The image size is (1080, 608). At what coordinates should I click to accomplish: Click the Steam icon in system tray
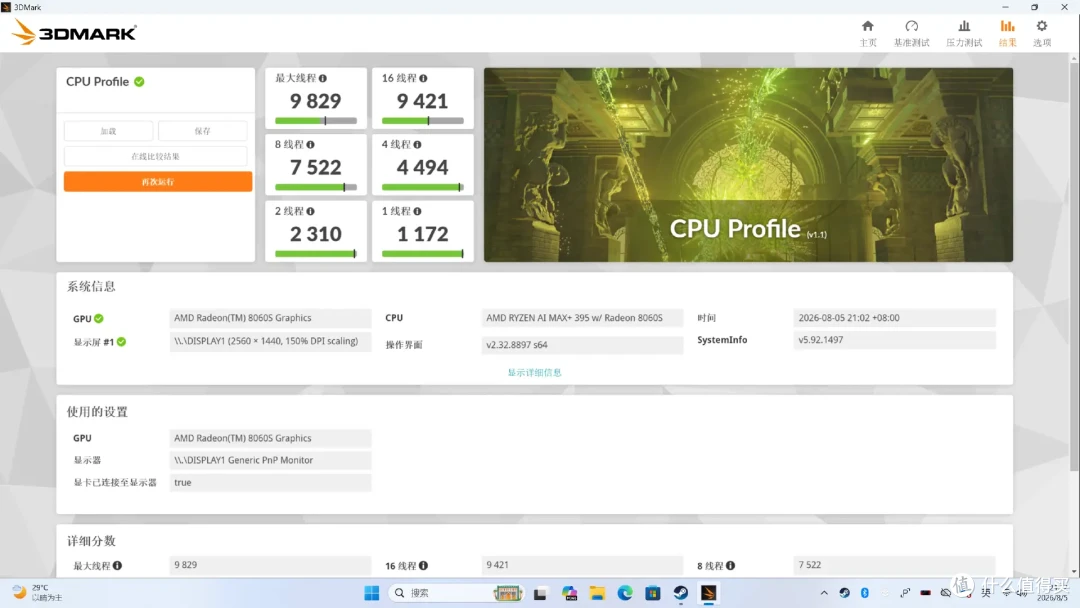[x=844, y=592]
